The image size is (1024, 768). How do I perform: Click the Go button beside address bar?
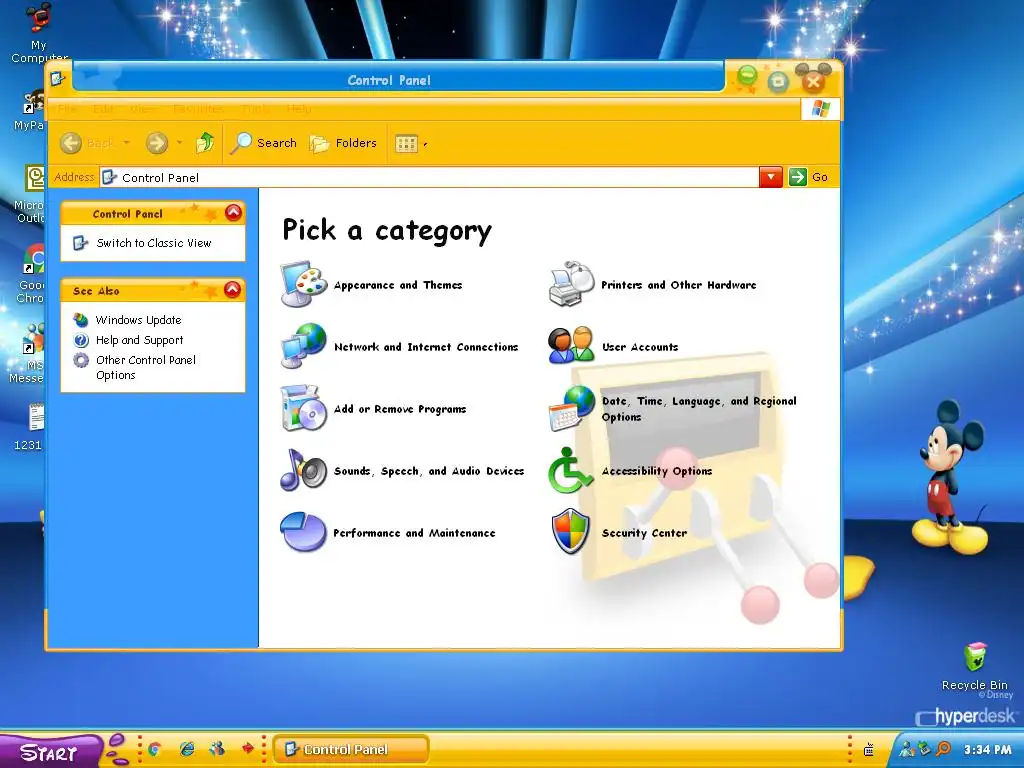(x=808, y=177)
